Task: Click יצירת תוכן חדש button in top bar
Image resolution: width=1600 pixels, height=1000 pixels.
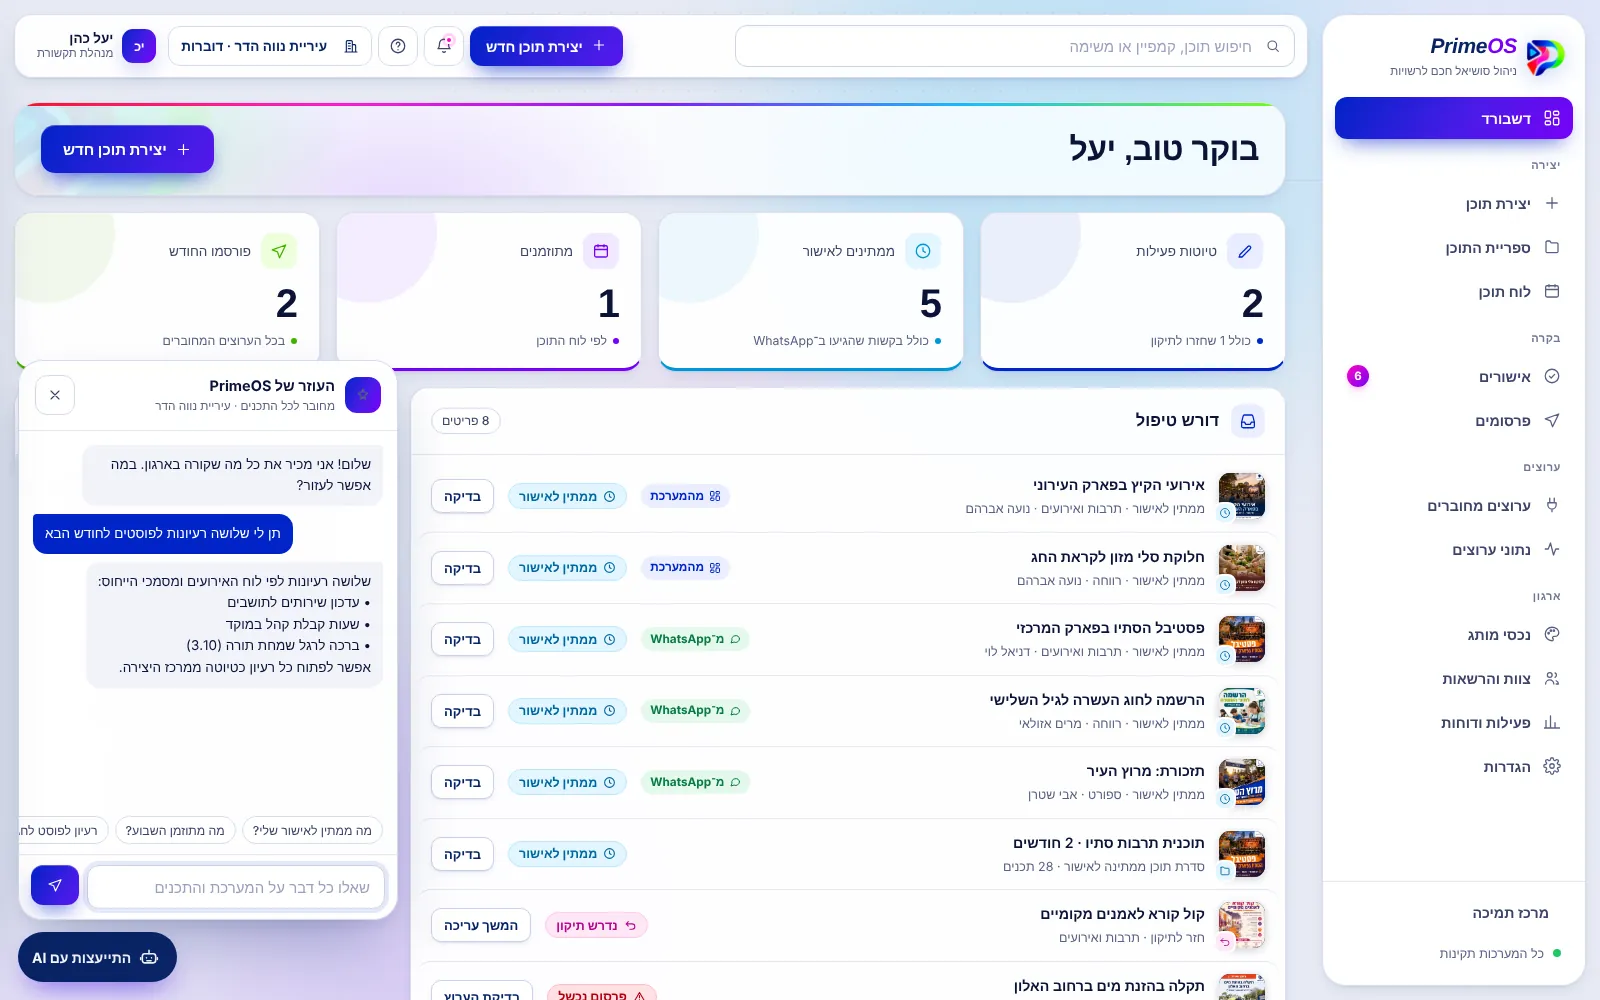Action: coord(546,46)
